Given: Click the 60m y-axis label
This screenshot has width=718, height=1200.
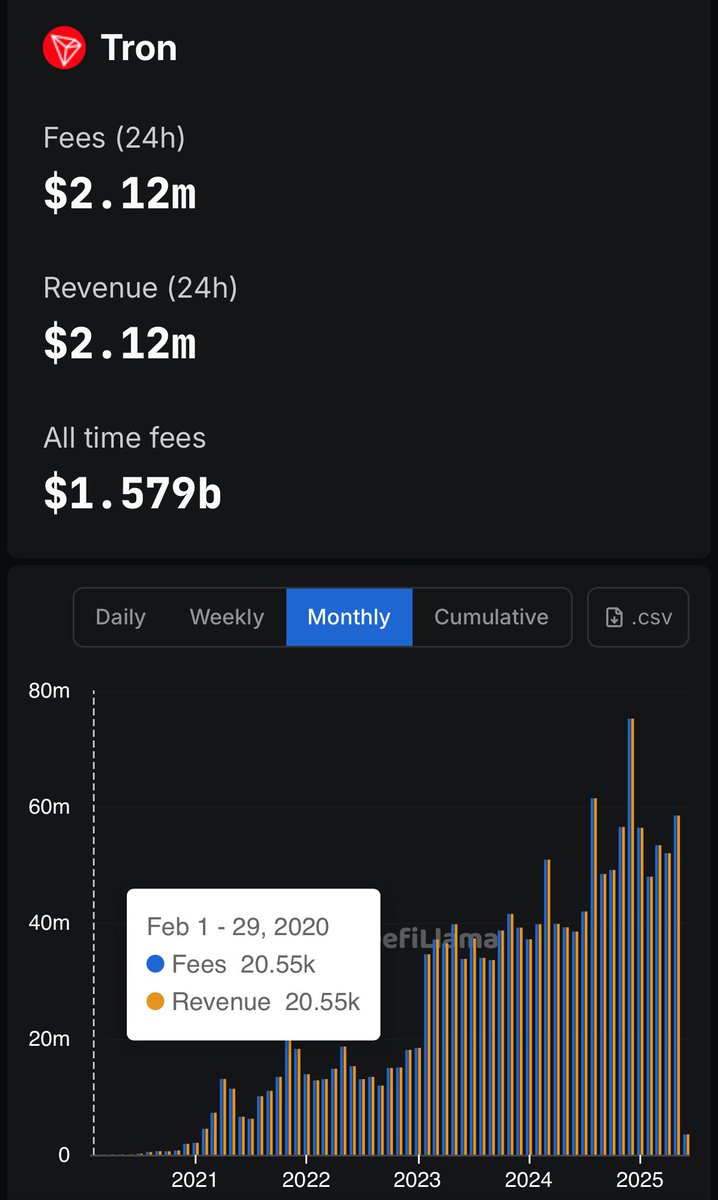Looking at the screenshot, I should (49, 807).
